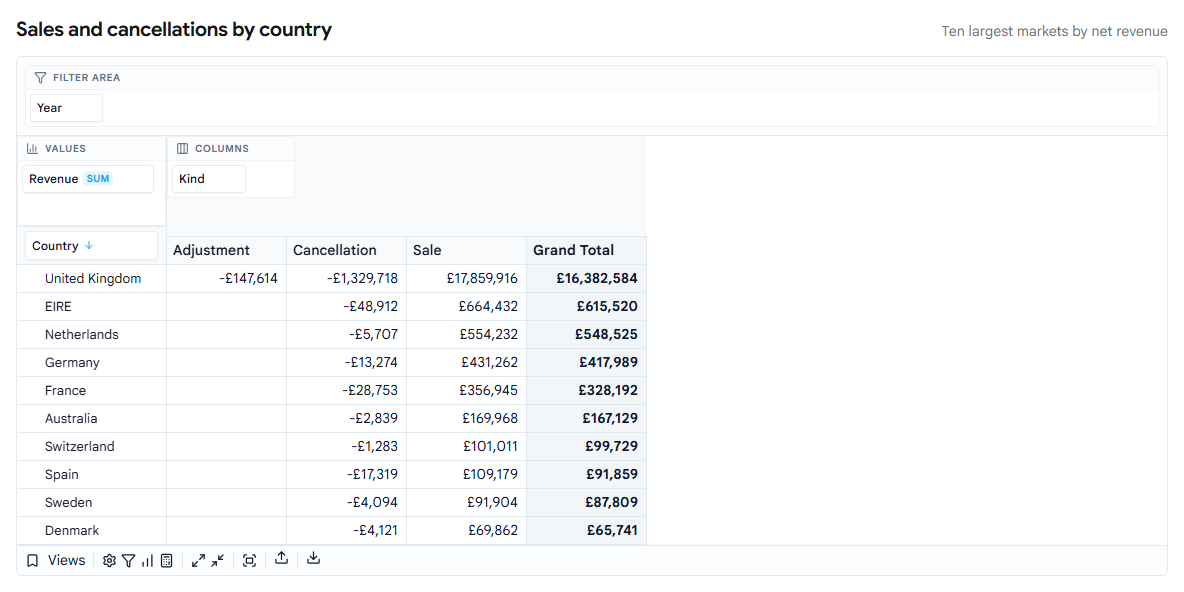This screenshot has width=1184, height=592.
Task: Click France cancellation value -£28,753
Action: coord(347,390)
